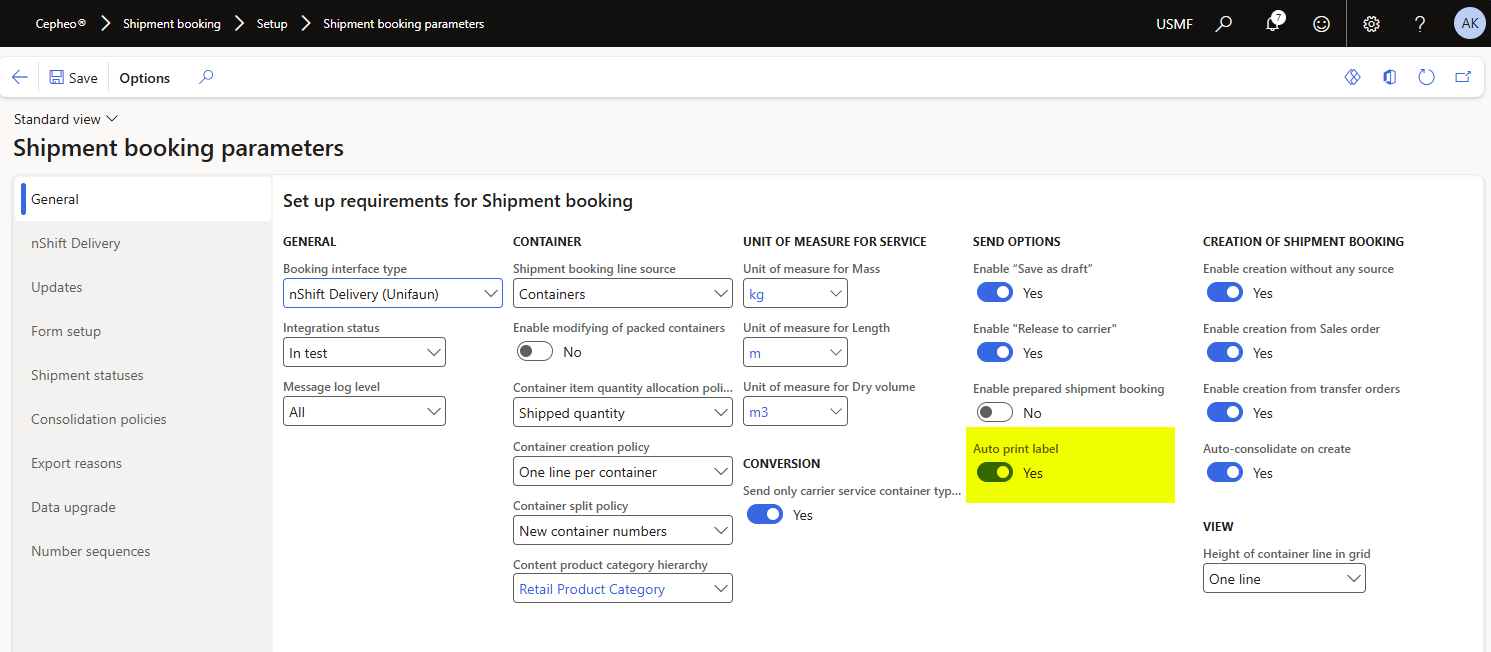Click the Open in Office icon

tap(1390, 77)
